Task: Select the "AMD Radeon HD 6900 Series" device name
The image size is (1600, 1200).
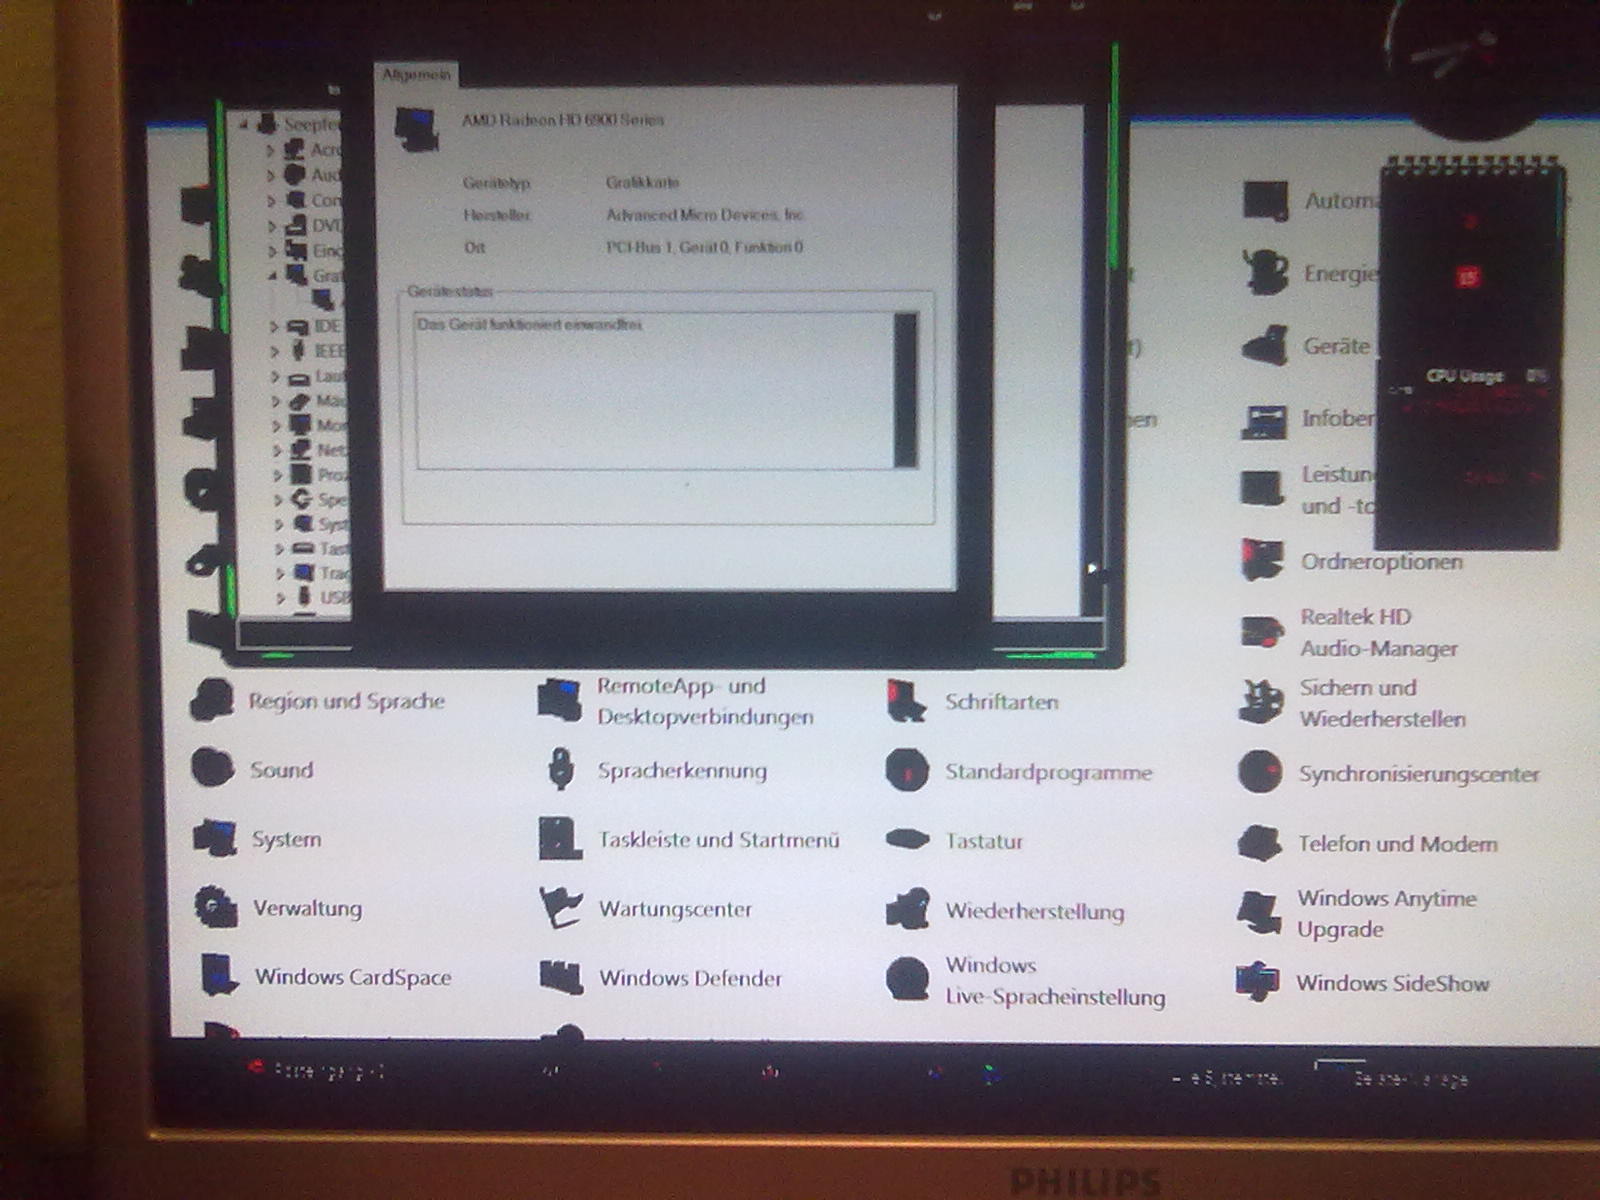Action: point(563,119)
